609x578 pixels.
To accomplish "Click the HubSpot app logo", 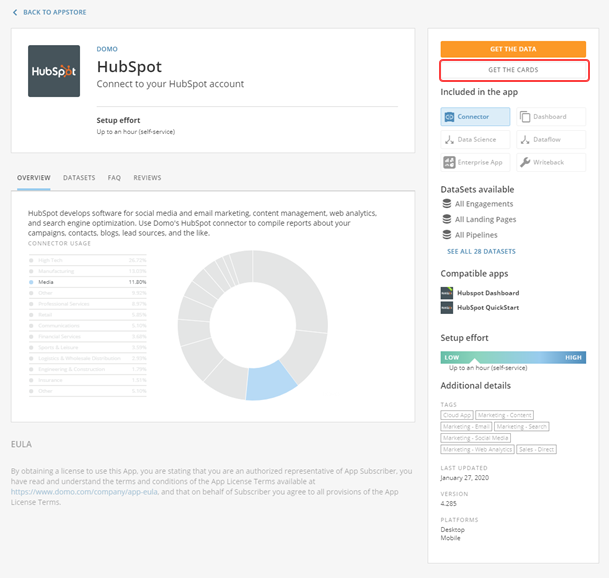I will pyautogui.click(x=54, y=71).
